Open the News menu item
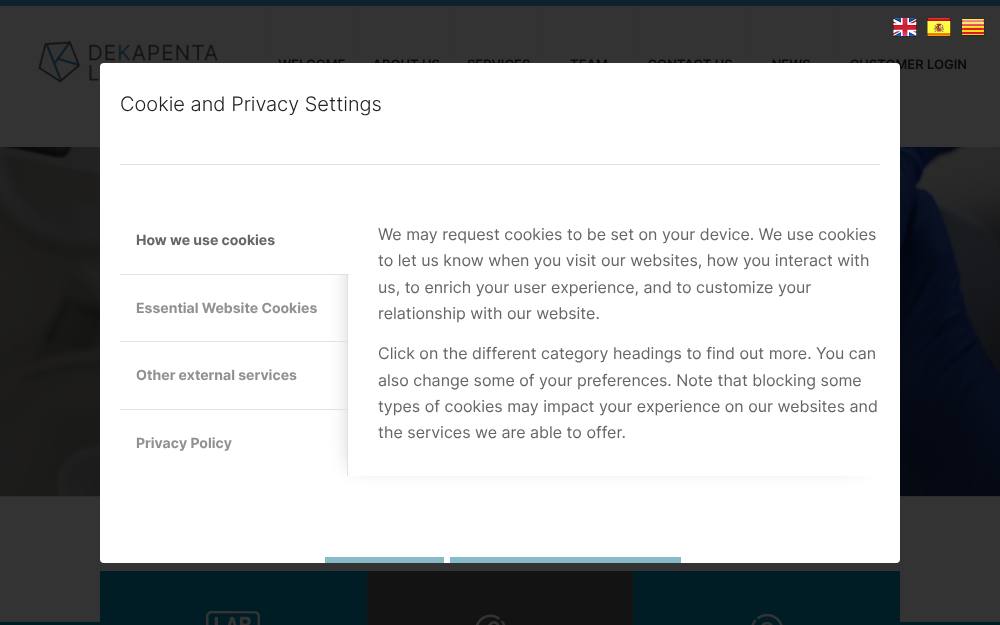The width and height of the screenshot is (1000, 625). 791,61
